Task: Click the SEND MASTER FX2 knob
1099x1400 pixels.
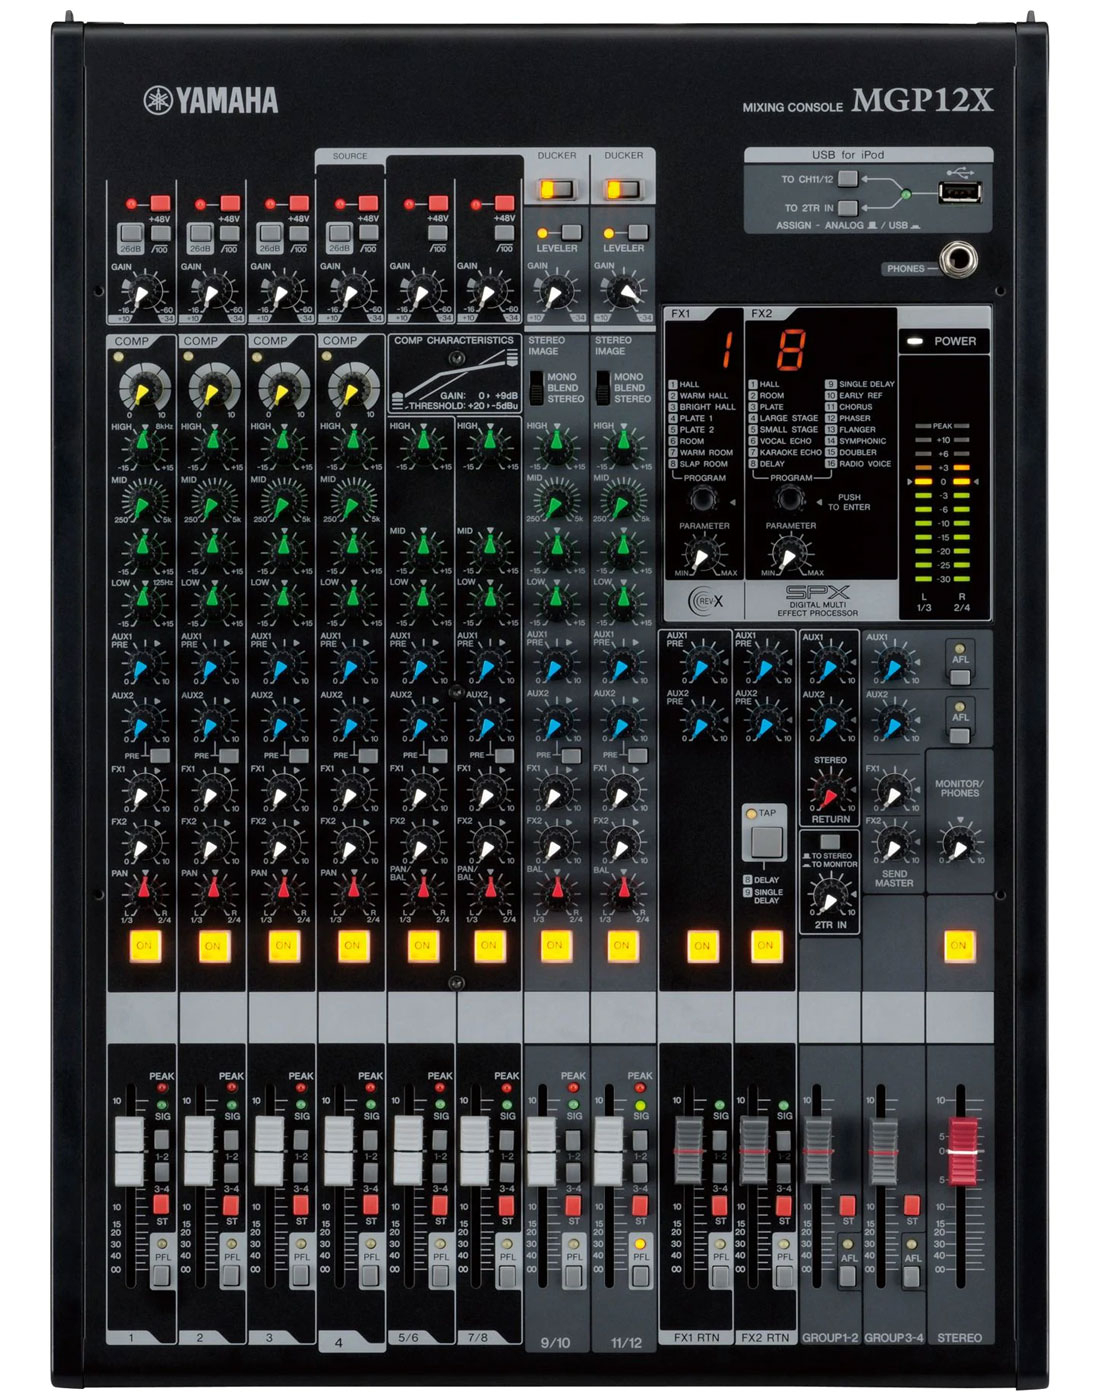Action: (893, 846)
